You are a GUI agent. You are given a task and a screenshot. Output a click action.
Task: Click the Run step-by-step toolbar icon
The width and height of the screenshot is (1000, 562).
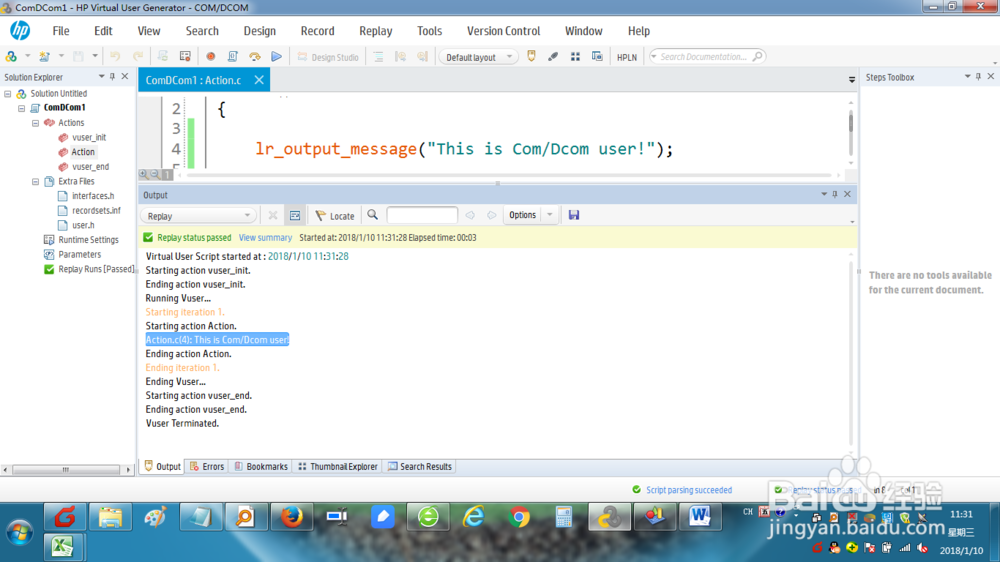(x=254, y=57)
